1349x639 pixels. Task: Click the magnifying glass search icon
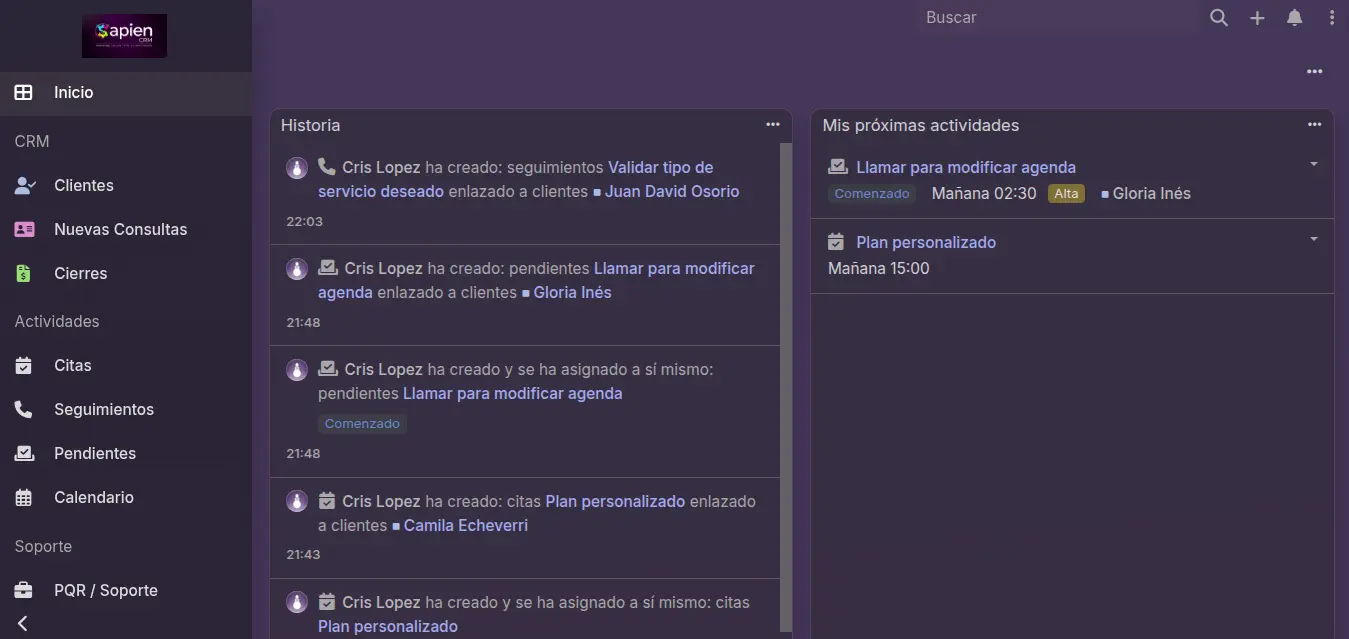click(x=1218, y=17)
